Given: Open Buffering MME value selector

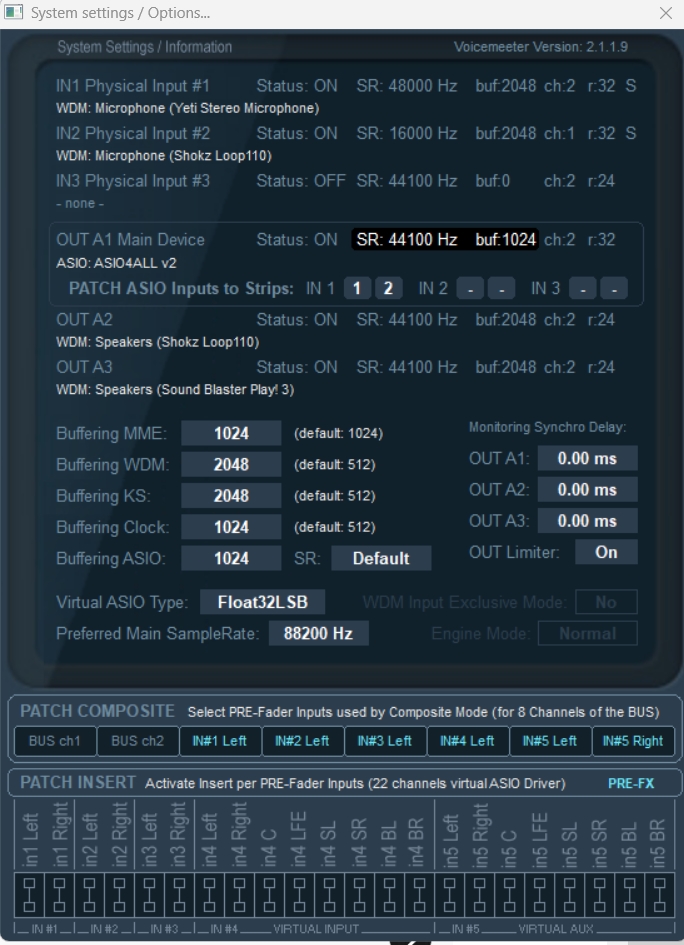Looking at the screenshot, I should [231, 433].
